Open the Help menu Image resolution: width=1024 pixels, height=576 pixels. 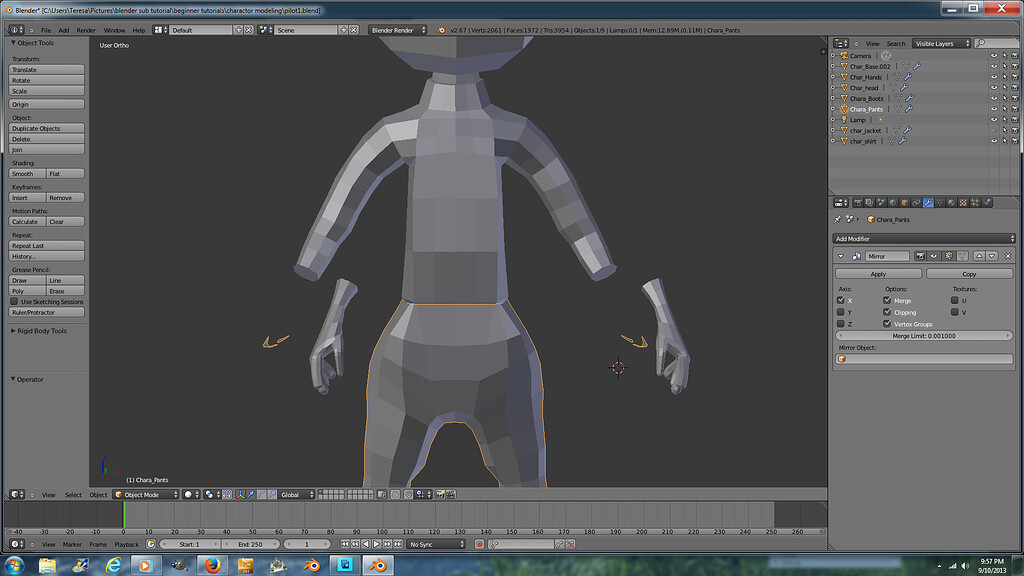[x=139, y=30]
